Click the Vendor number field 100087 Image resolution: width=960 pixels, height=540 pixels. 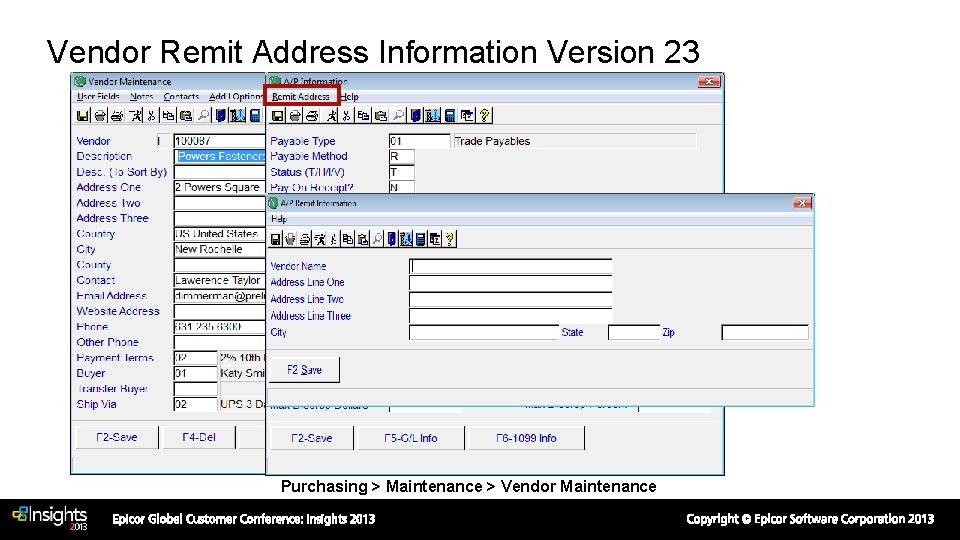(x=219, y=141)
